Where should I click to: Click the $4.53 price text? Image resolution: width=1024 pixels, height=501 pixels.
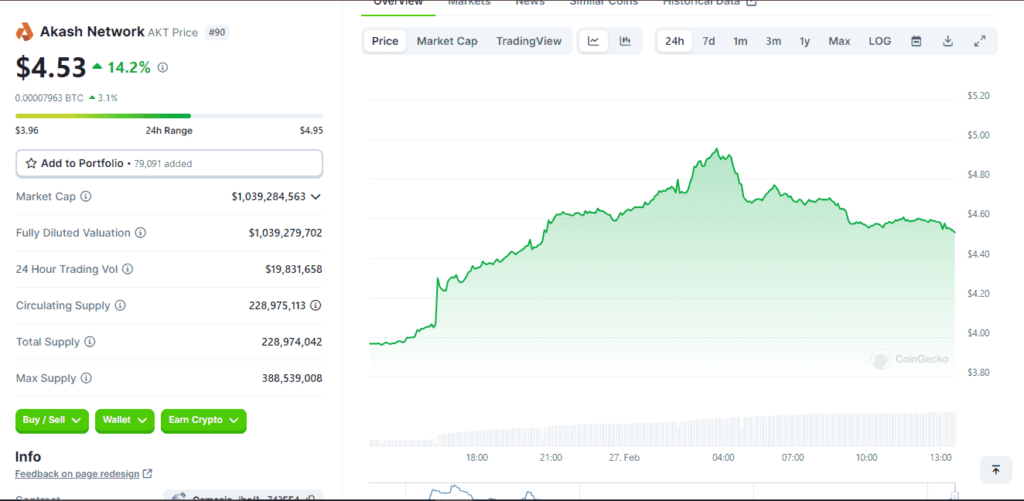[x=51, y=67]
